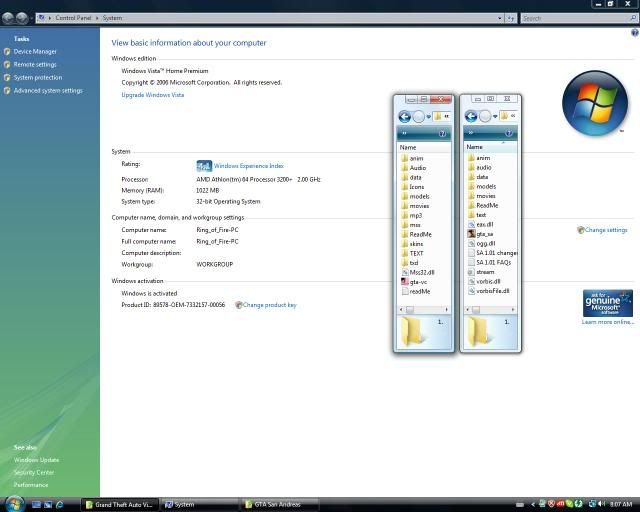
Task: Select vorbis.dll in San Andreas window
Action: click(484, 281)
